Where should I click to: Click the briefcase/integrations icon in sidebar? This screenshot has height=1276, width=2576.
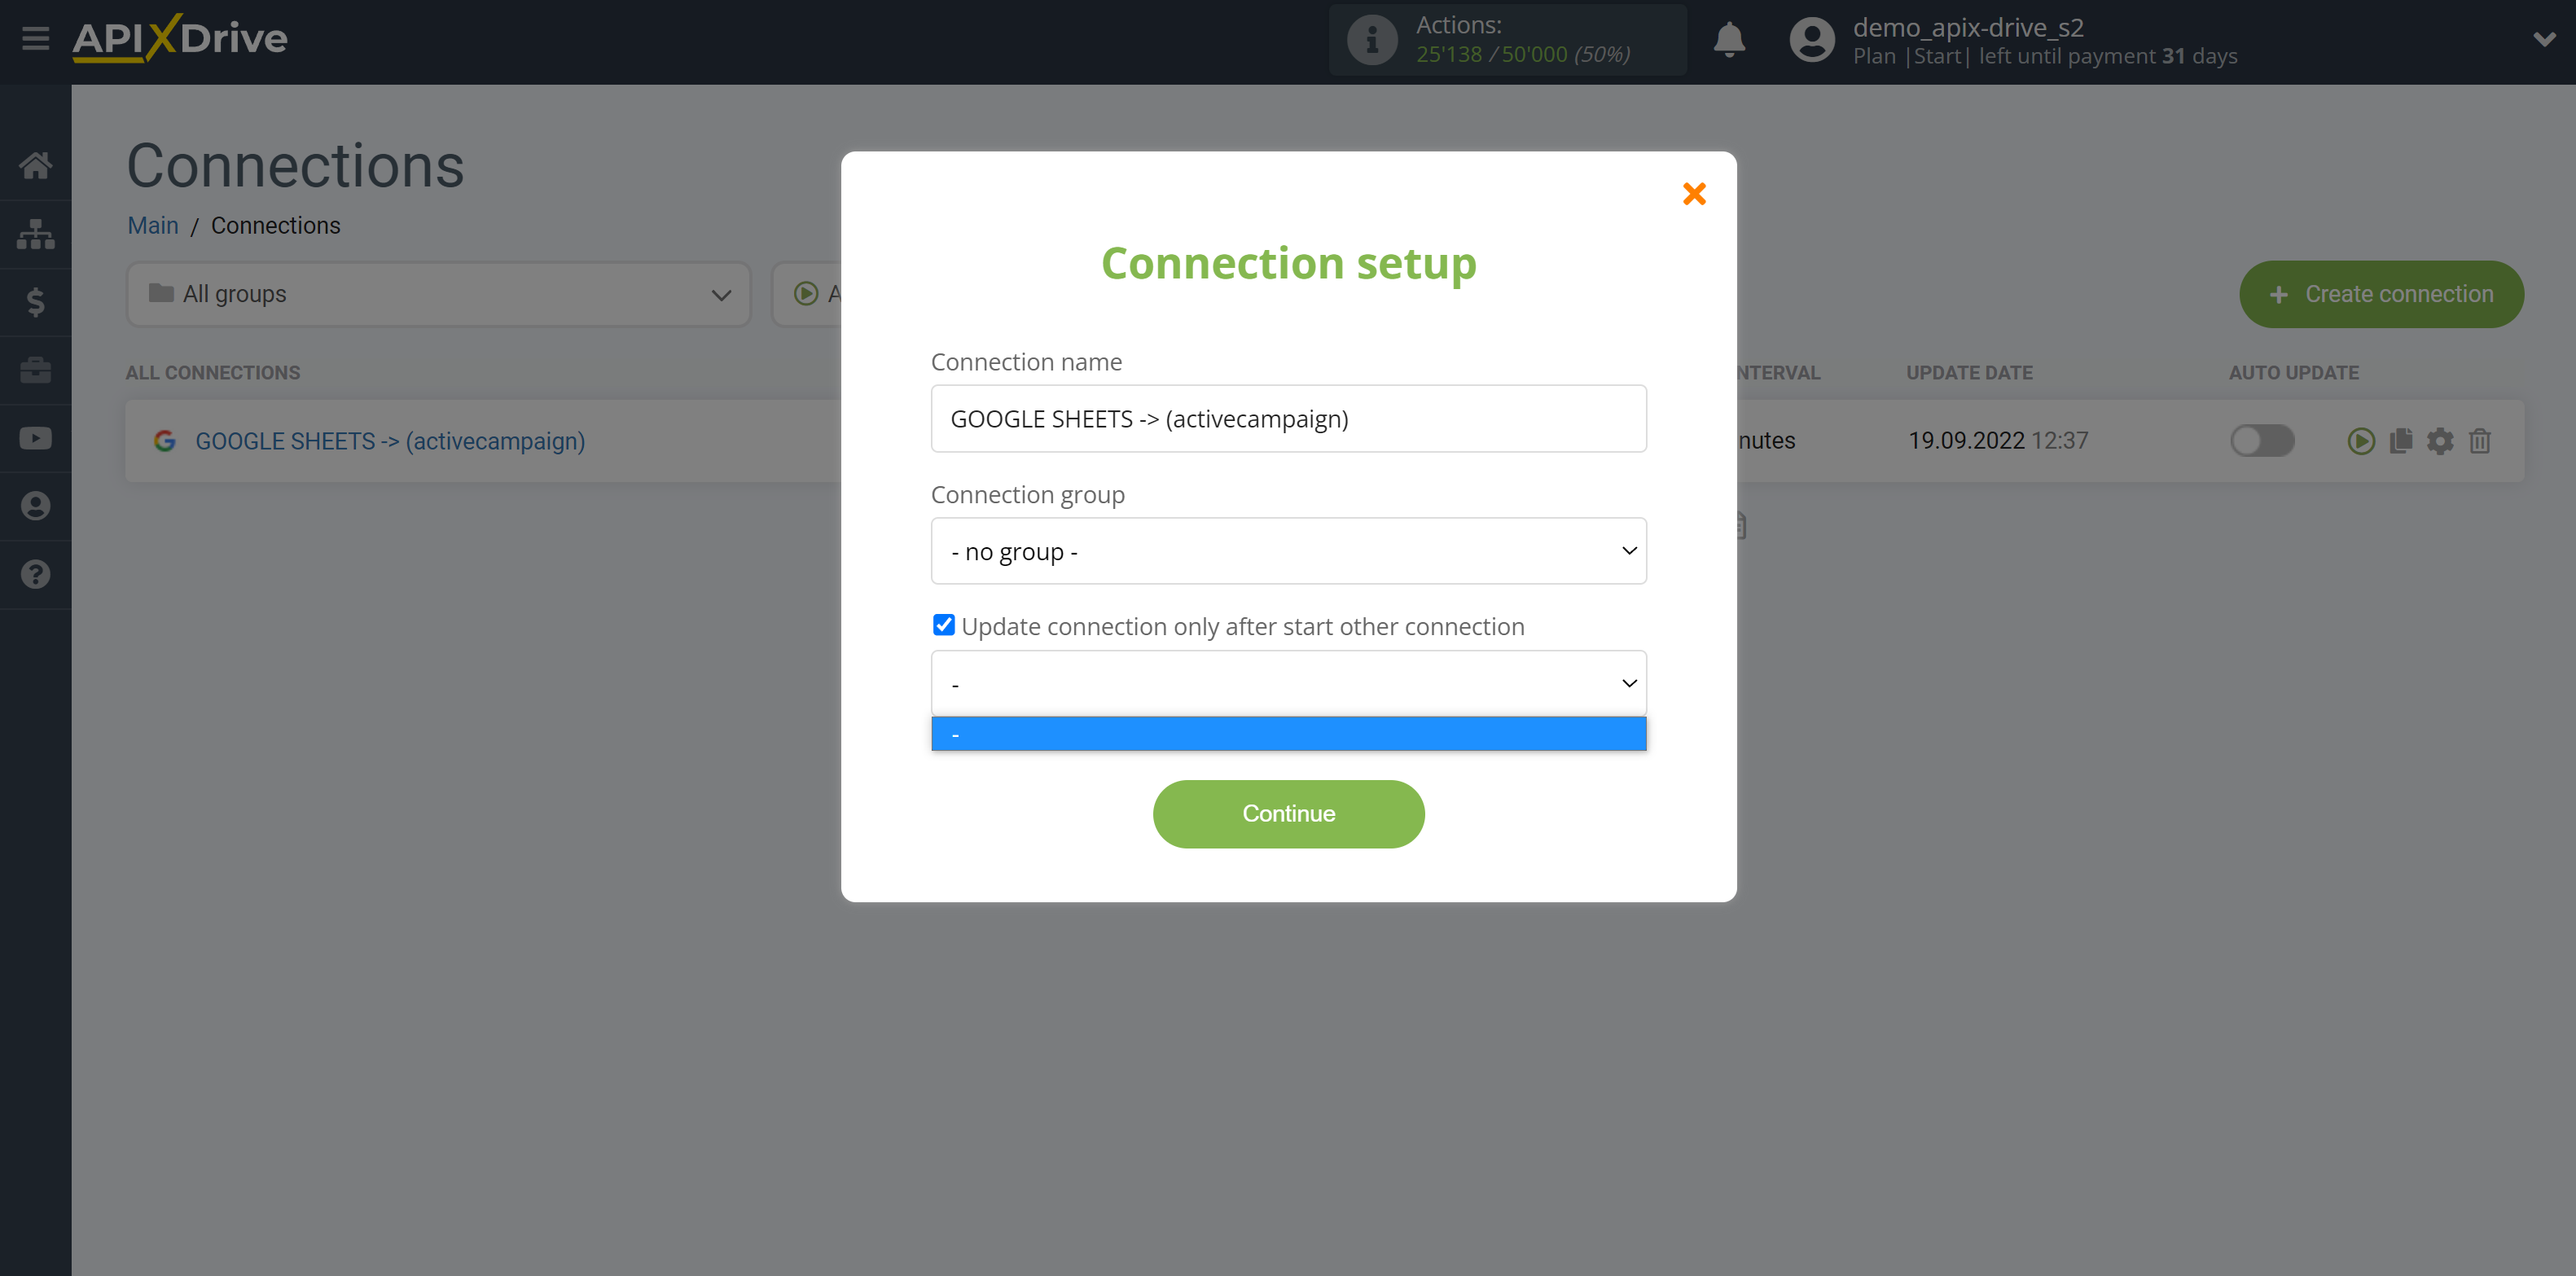point(36,370)
